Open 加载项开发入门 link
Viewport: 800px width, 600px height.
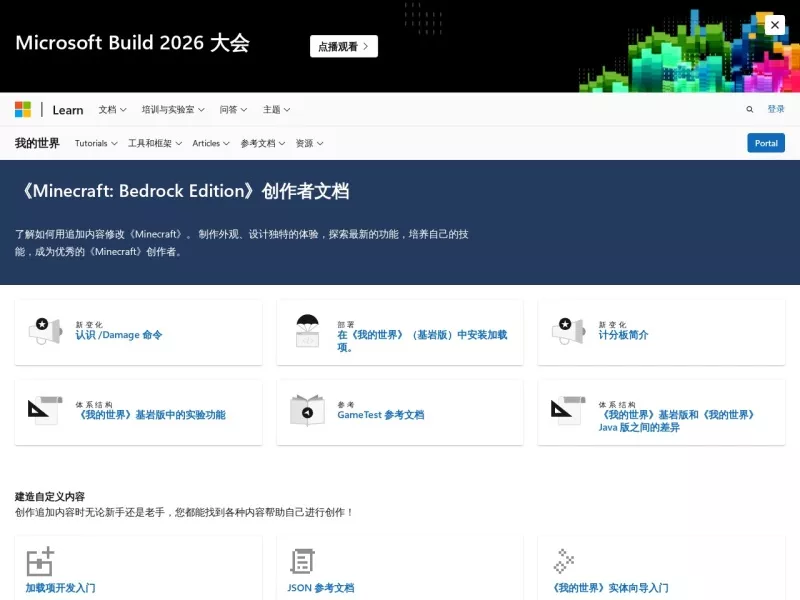61,588
